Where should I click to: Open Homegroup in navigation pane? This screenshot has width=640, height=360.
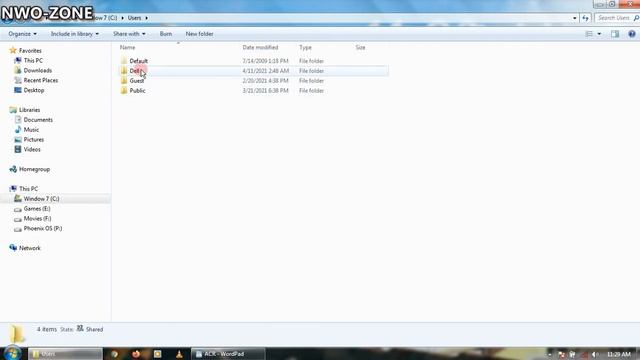pos(34,169)
